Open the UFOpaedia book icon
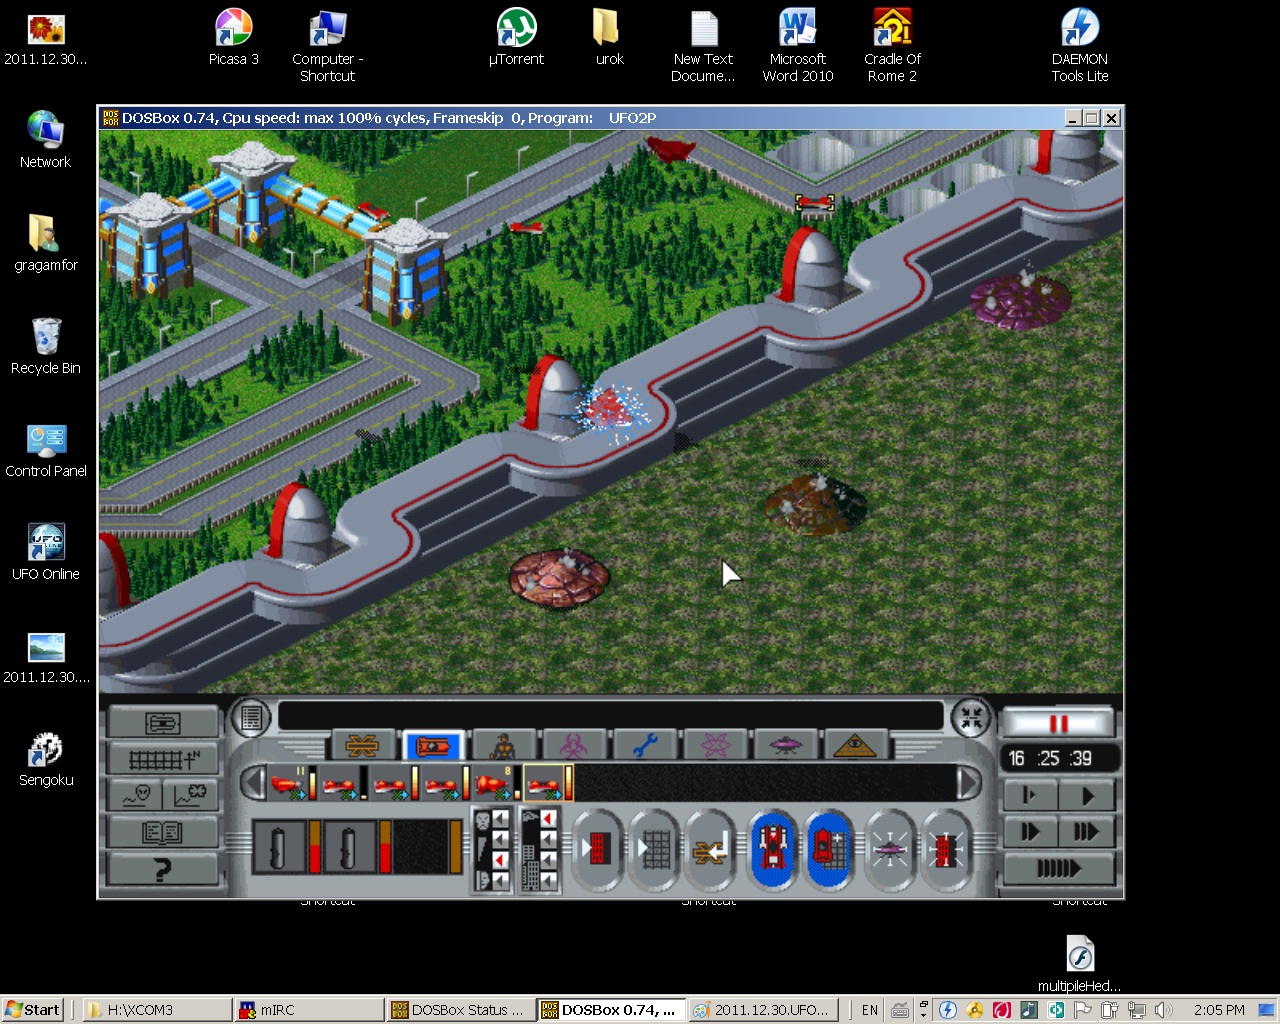The image size is (1280, 1024). pyautogui.click(x=160, y=830)
